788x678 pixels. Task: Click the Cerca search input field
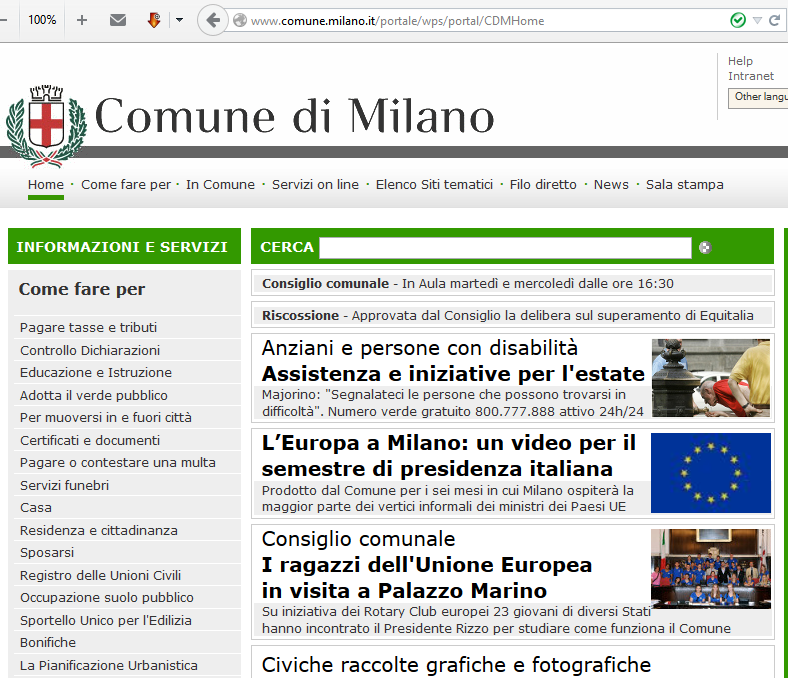pyautogui.click(x=505, y=248)
